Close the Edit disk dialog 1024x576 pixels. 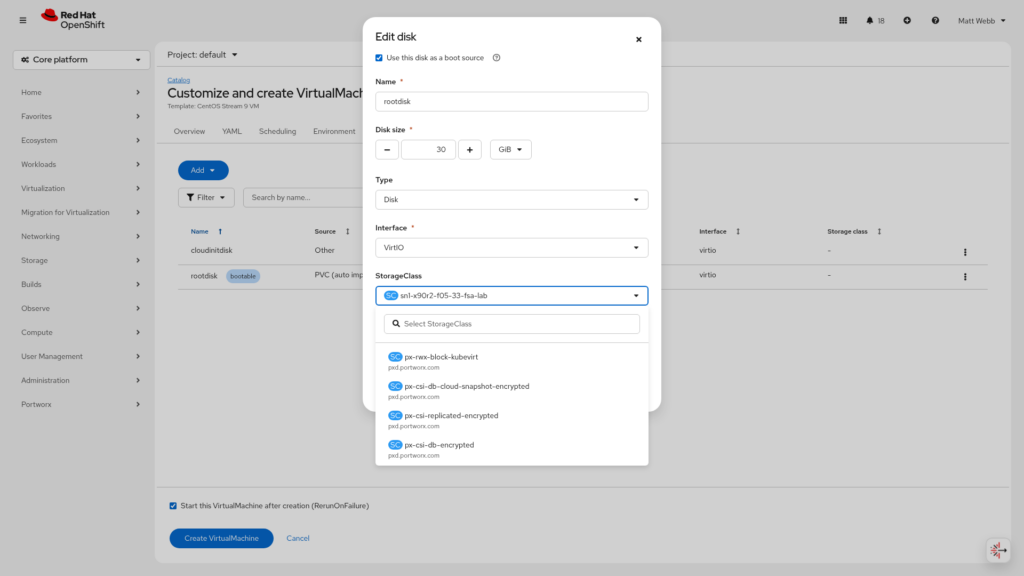pos(639,40)
